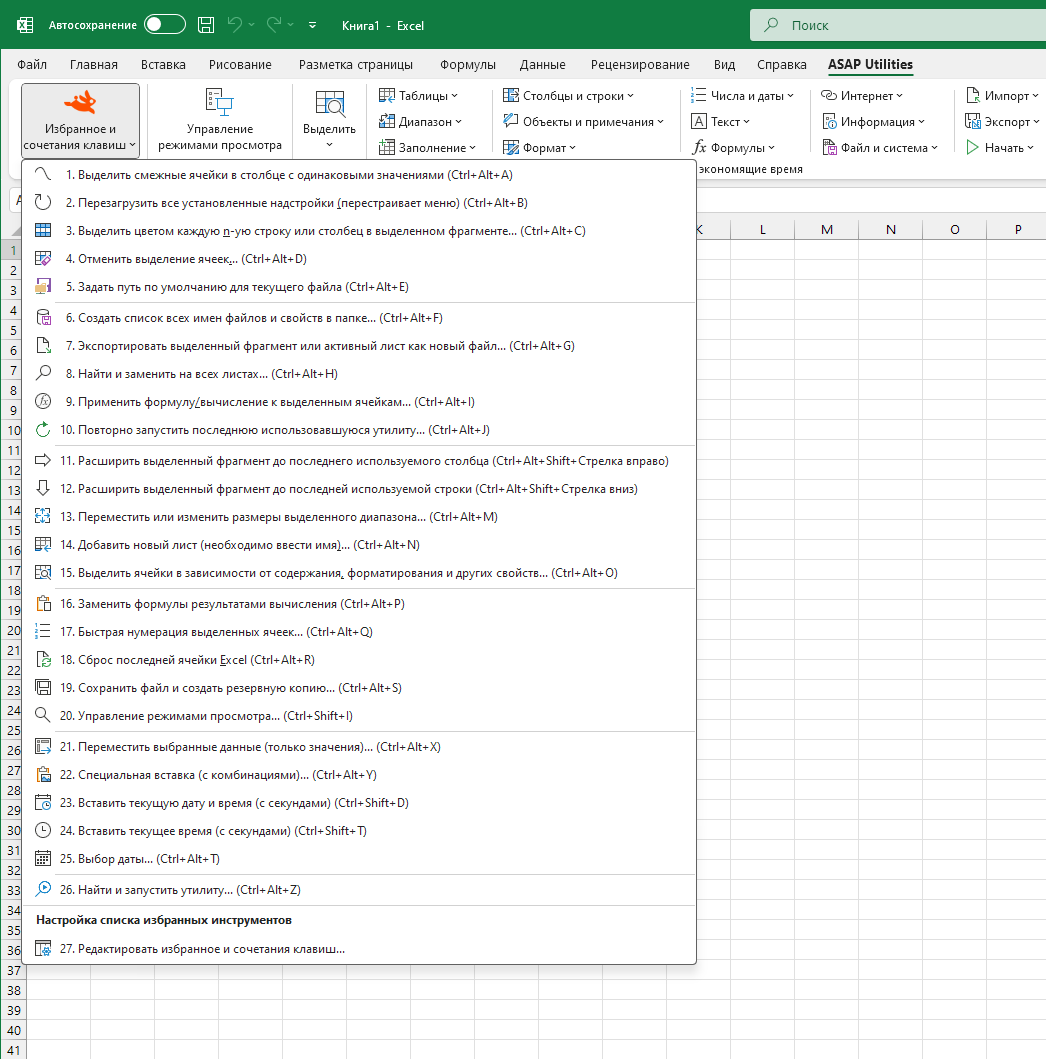The height and width of the screenshot is (1059, 1046).
Task: Expand the Числа и даты dropdown
Action: [x=742, y=96]
